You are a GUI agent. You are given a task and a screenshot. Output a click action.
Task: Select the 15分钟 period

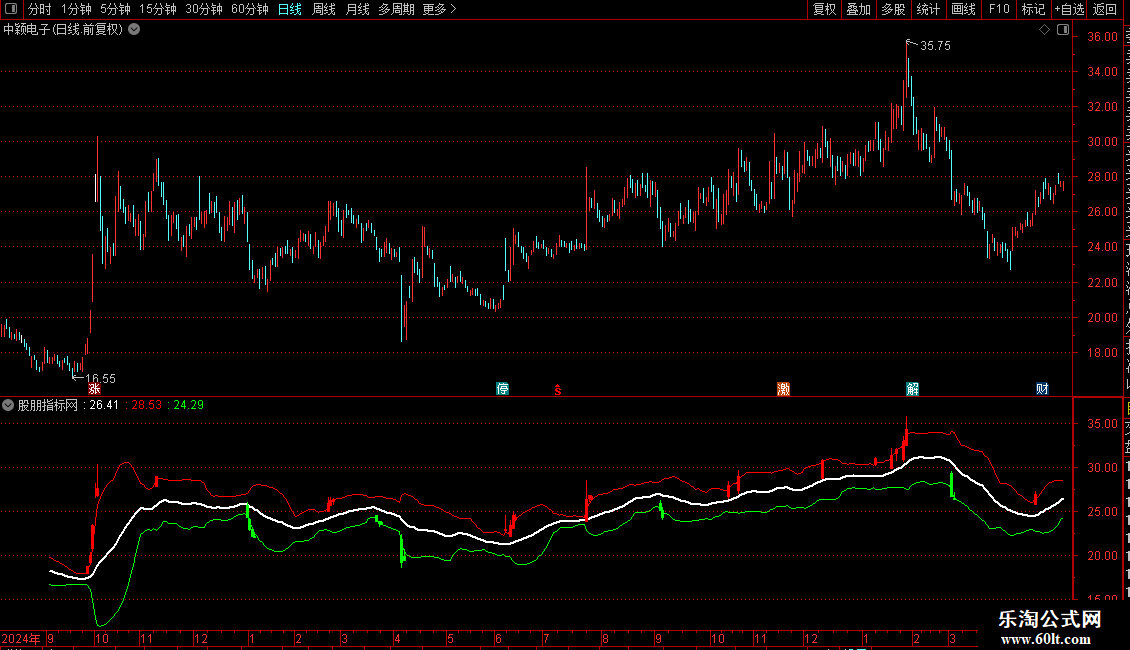pos(158,9)
